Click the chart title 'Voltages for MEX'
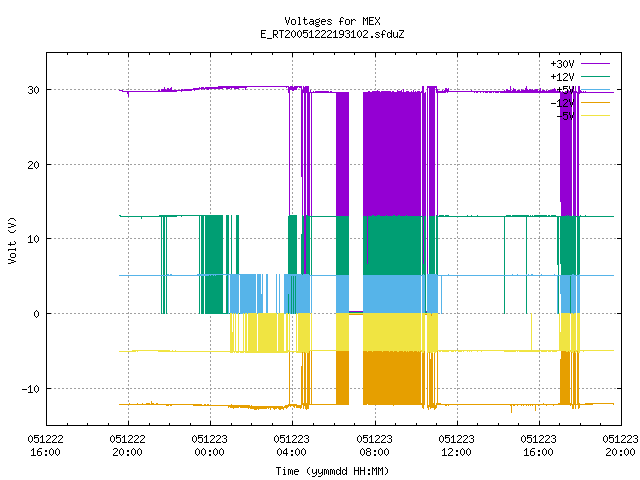 [332, 21]
